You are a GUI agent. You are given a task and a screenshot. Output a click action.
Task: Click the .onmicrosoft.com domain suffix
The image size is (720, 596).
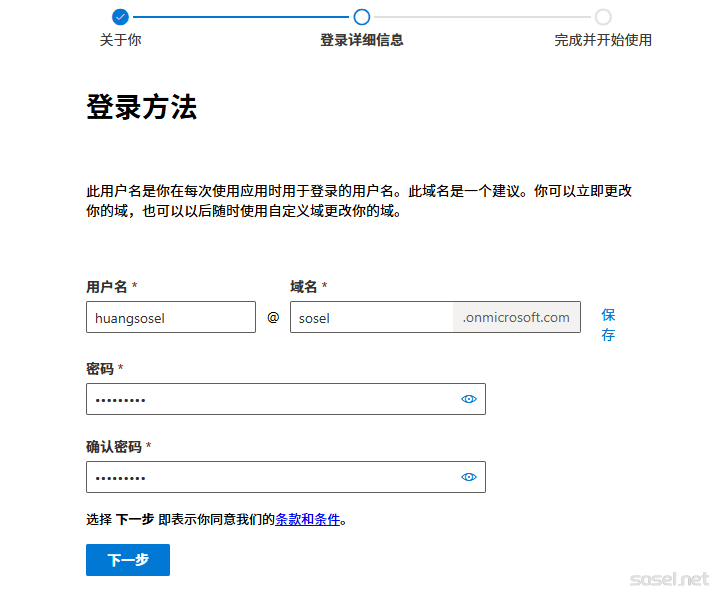pos(516,318)
